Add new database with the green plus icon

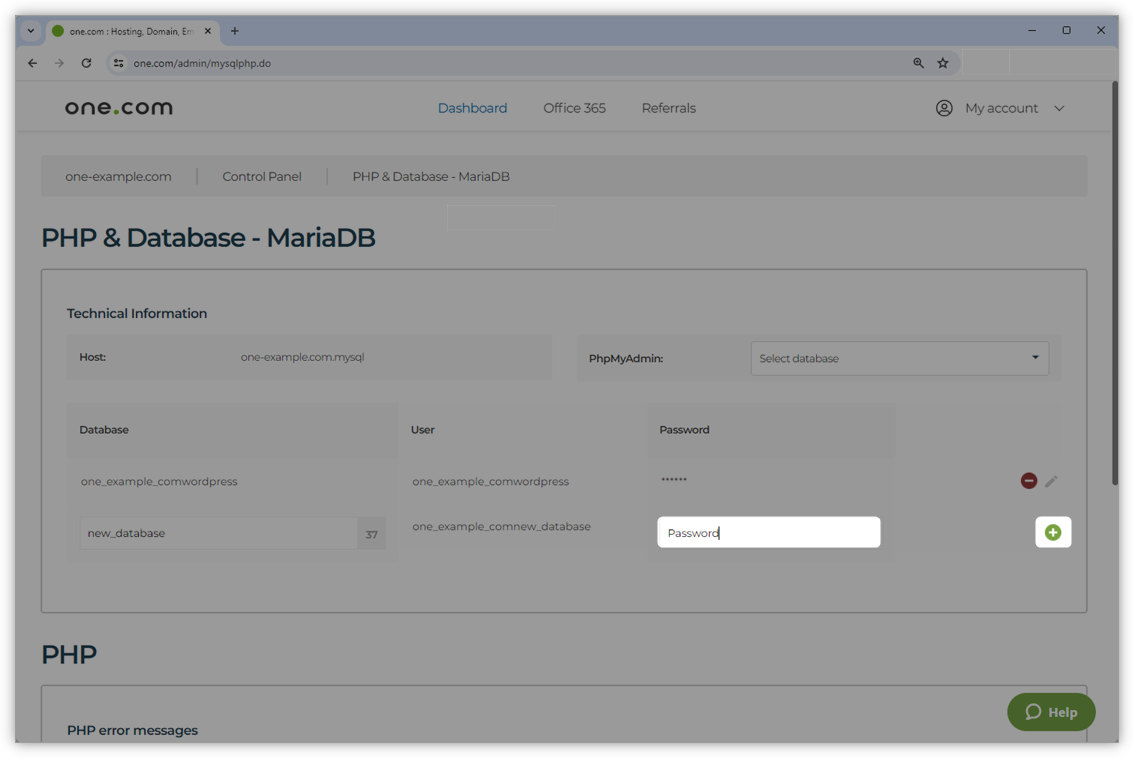pyautogui.click(x=1053, y=532)
